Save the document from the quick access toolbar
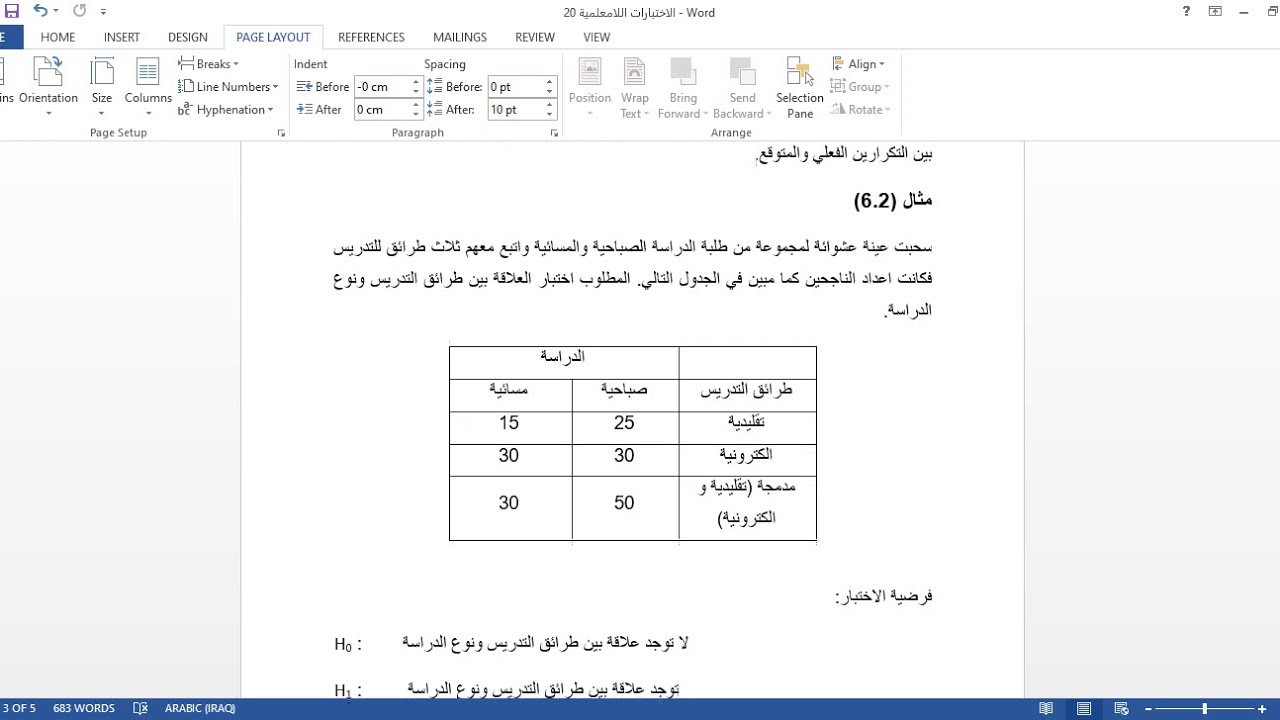Viewport: 1280px width, 720px height. 12,12
